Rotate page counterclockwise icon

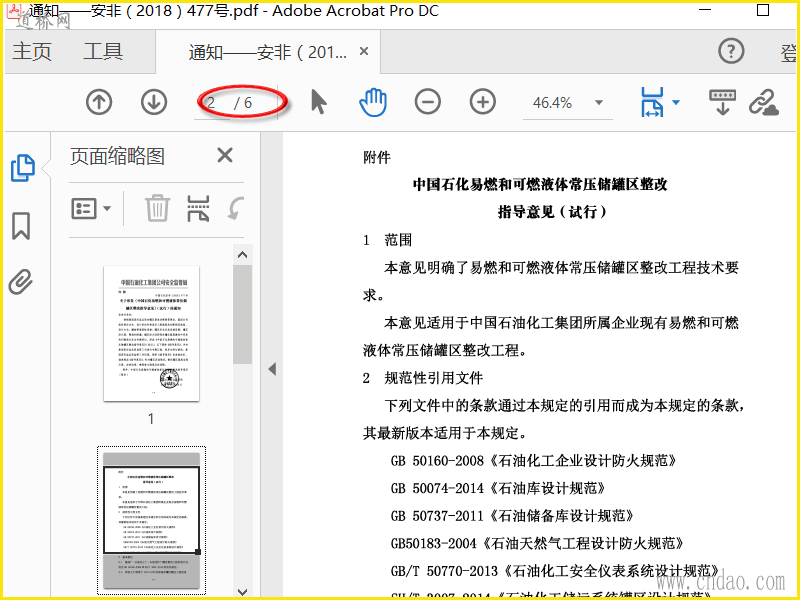pos(236,208)
